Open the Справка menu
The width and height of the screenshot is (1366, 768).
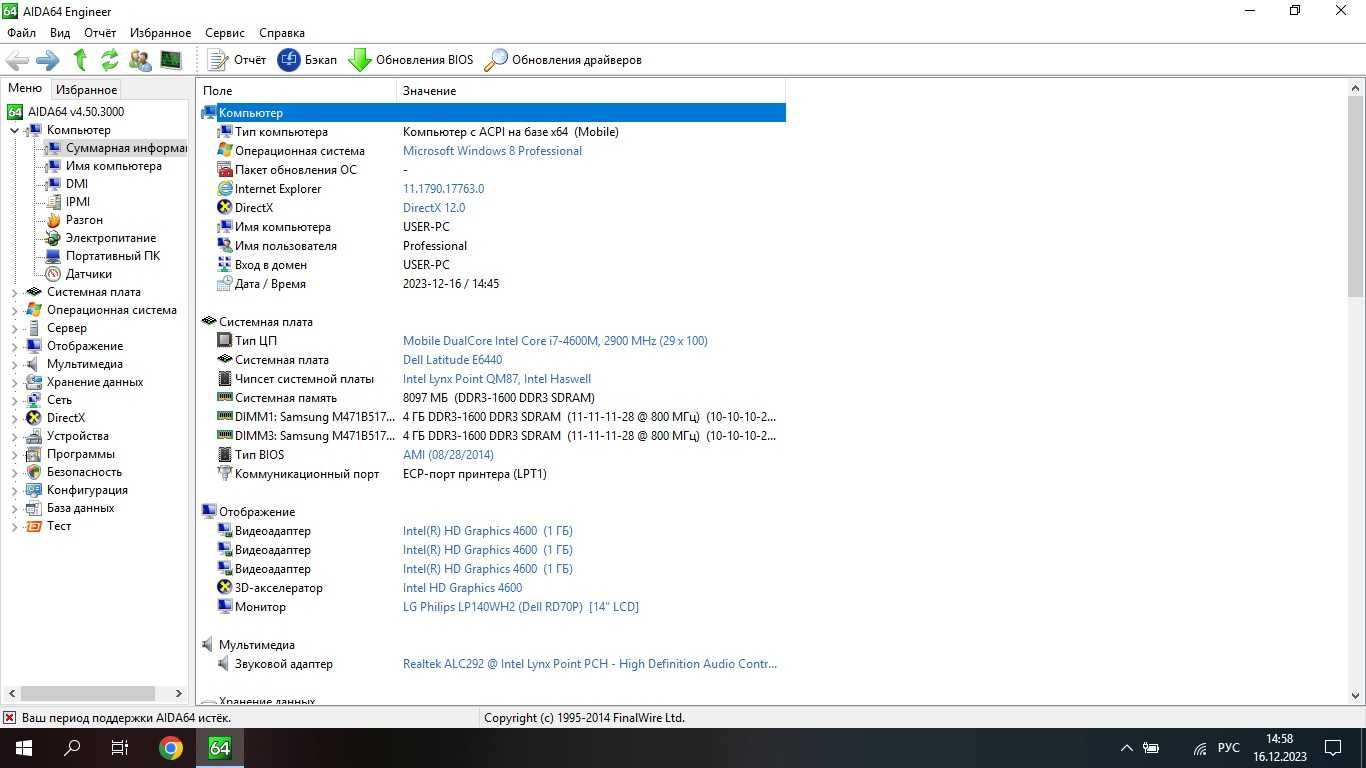coord(282,33)
